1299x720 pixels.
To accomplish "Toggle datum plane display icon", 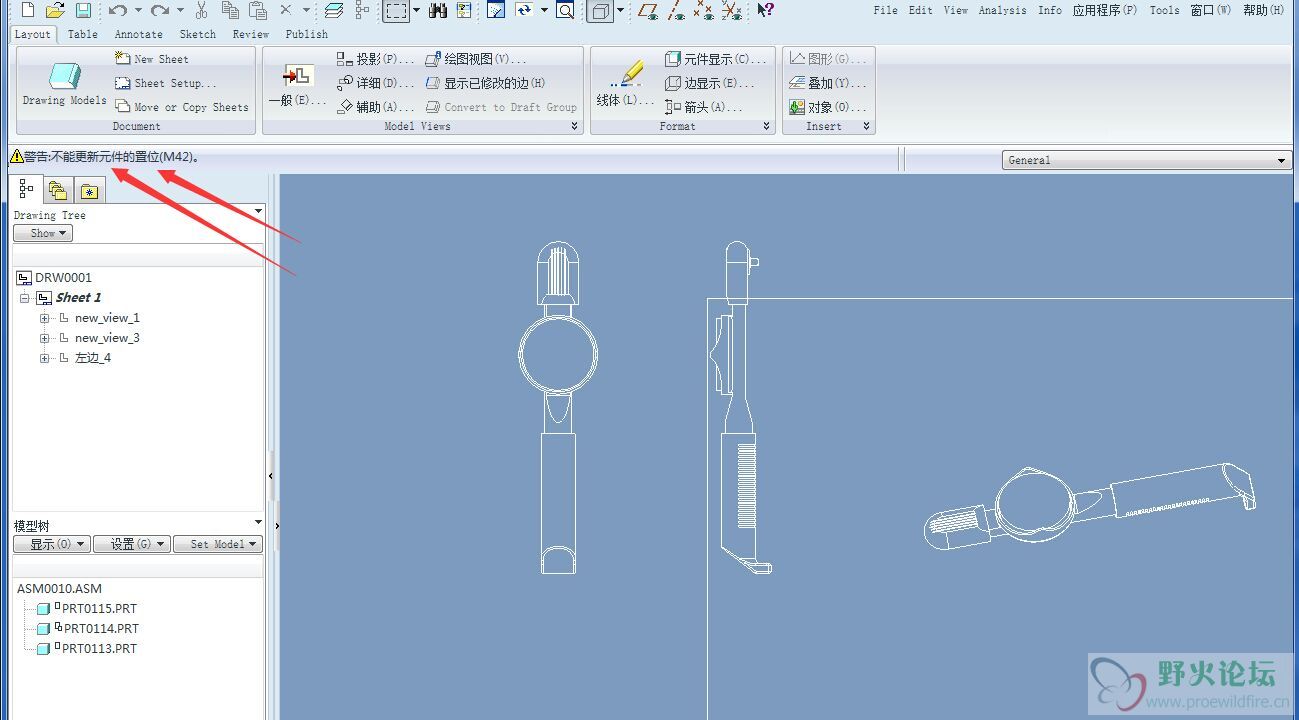I will (x=648, y=10).
